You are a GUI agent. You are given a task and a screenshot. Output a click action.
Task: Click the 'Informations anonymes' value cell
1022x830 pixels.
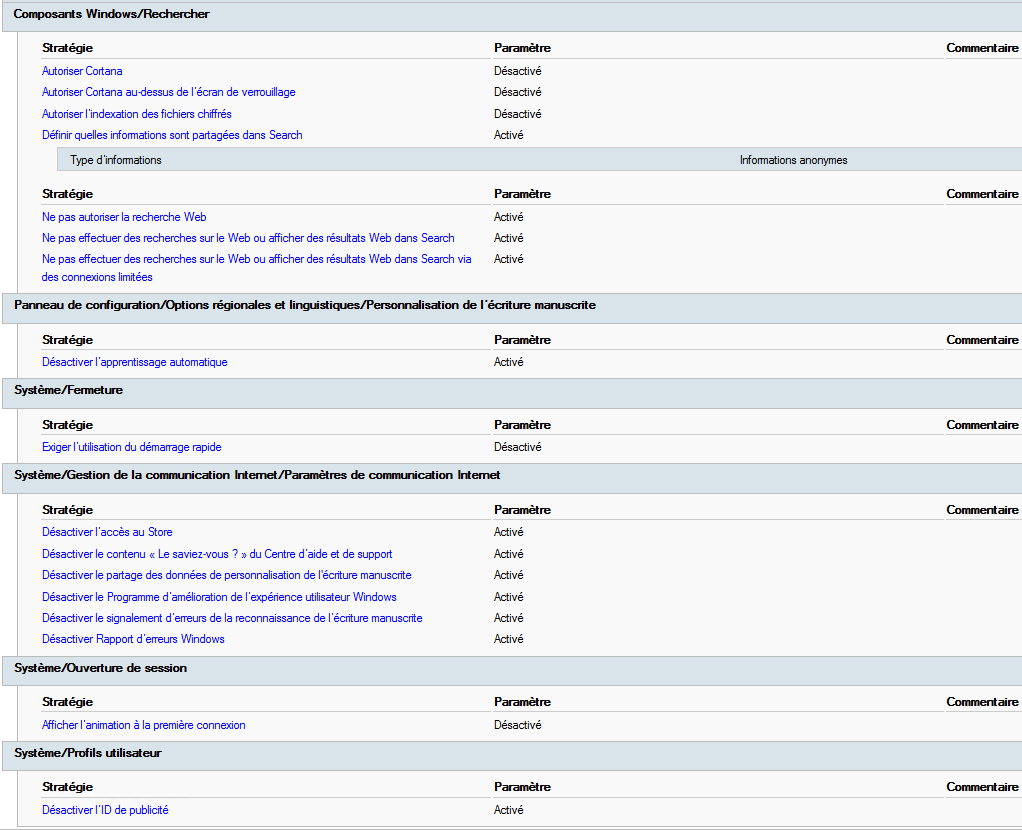pyautogui.click(x=793, y=160)
